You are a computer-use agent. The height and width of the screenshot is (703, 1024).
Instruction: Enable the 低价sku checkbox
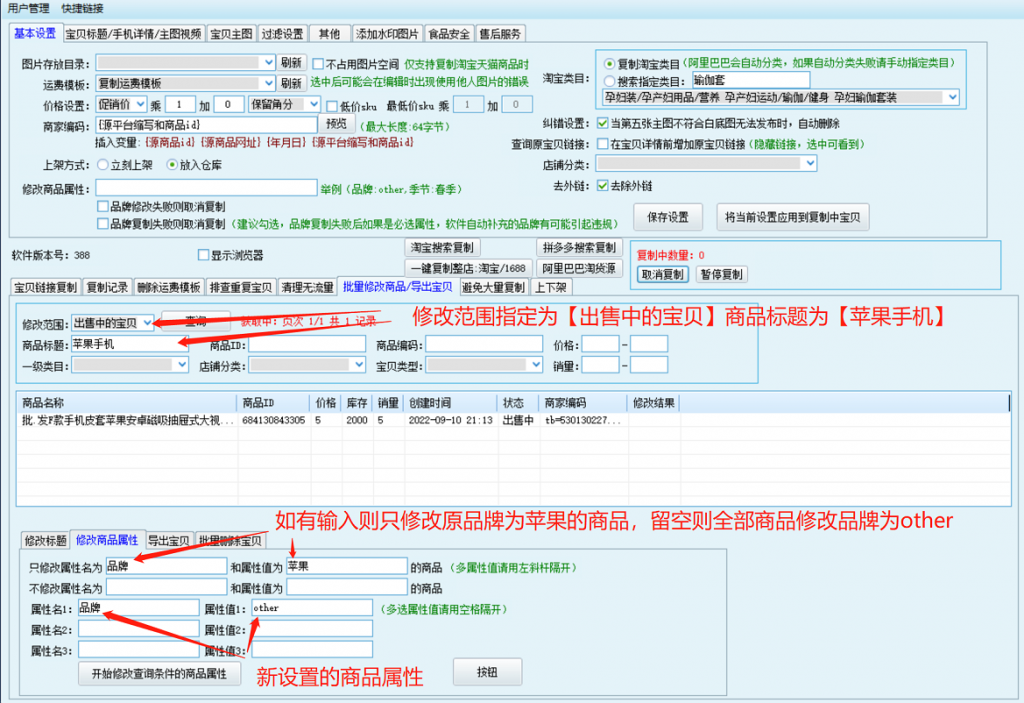coord(332,106)
